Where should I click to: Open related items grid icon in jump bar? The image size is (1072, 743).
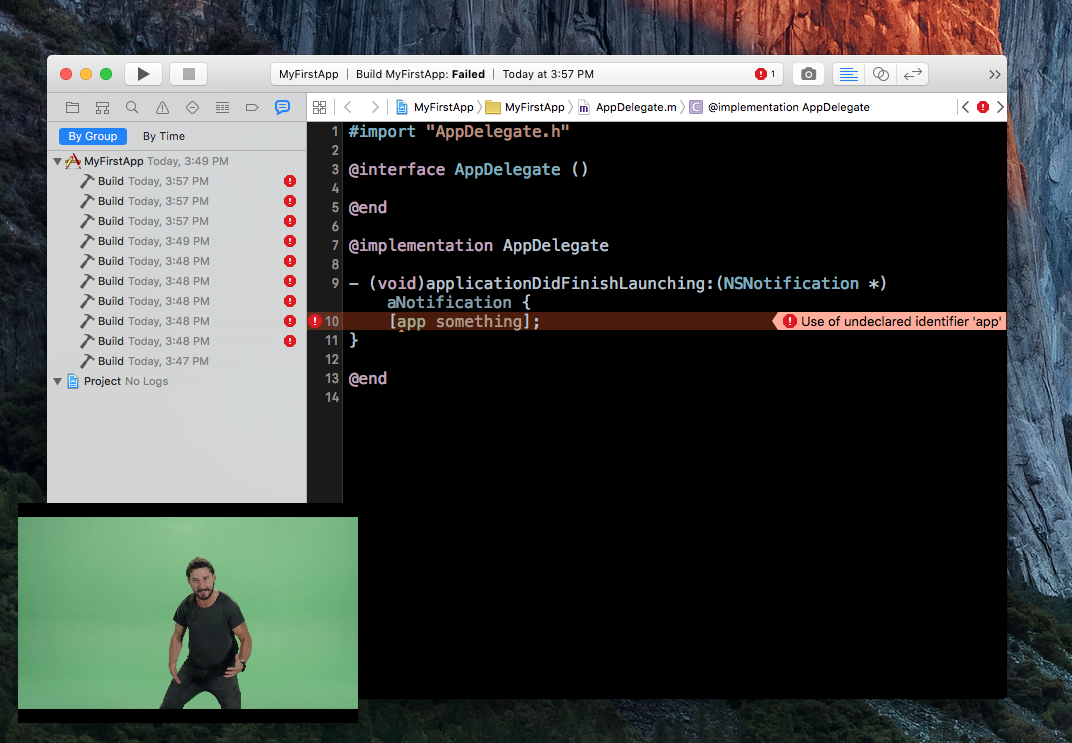tap(319, 107)
